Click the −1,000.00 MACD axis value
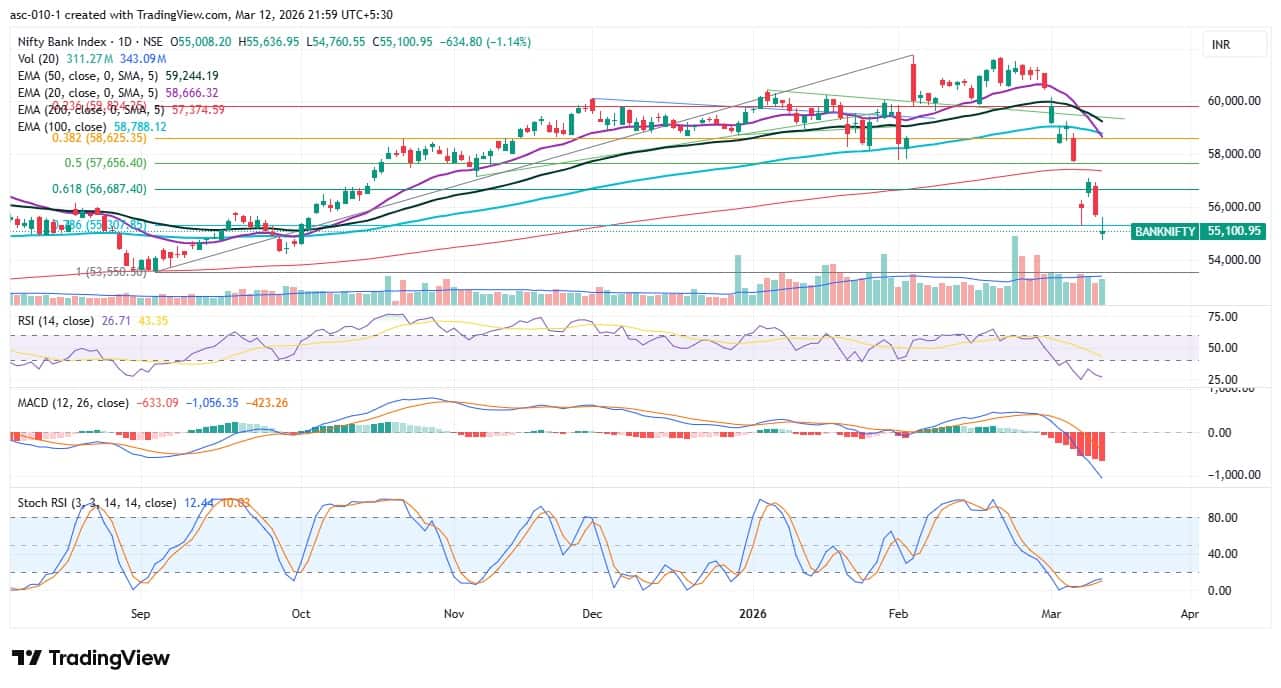This screenshot has width=1281, height=688. 1232,475
